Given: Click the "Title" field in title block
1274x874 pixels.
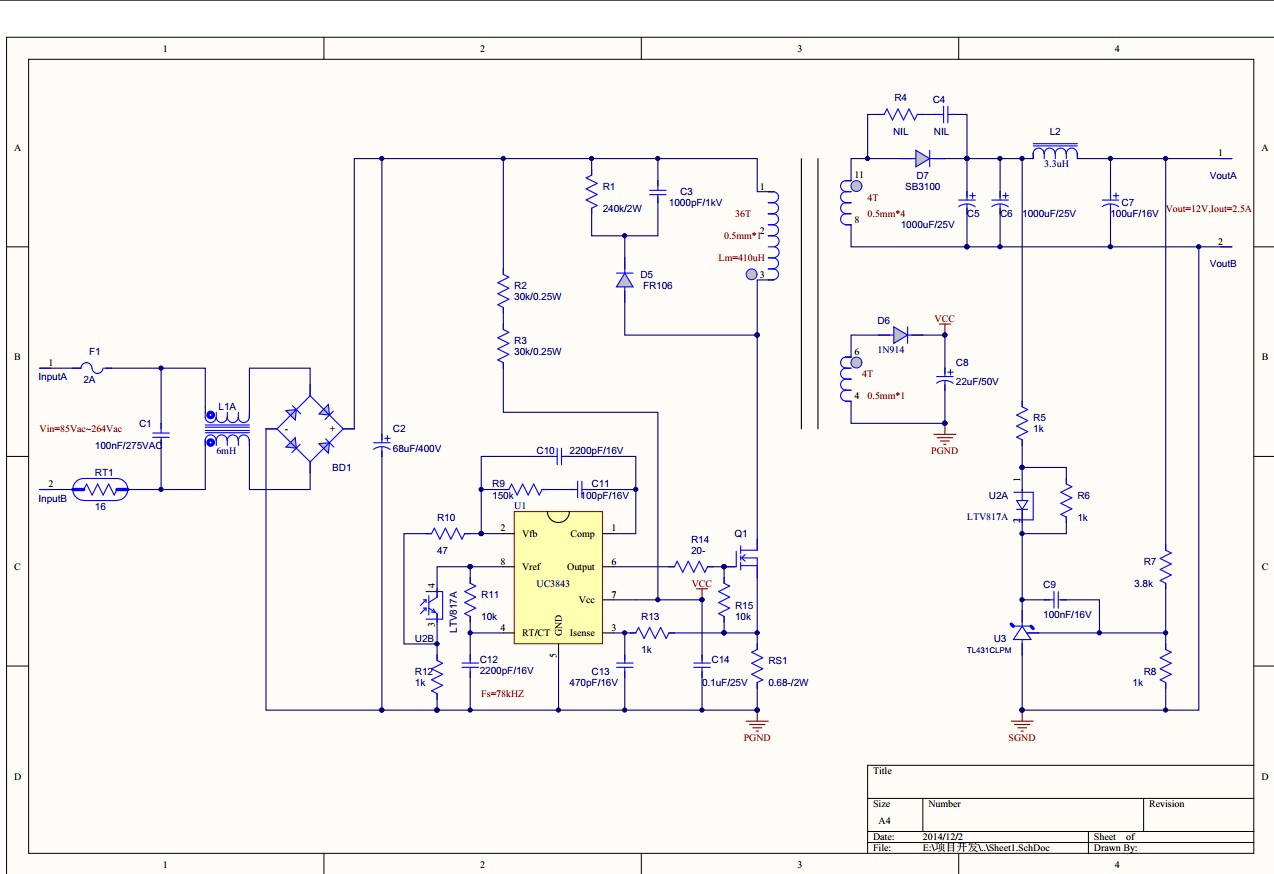Looking at the screenshot, I should pos(882,771).
